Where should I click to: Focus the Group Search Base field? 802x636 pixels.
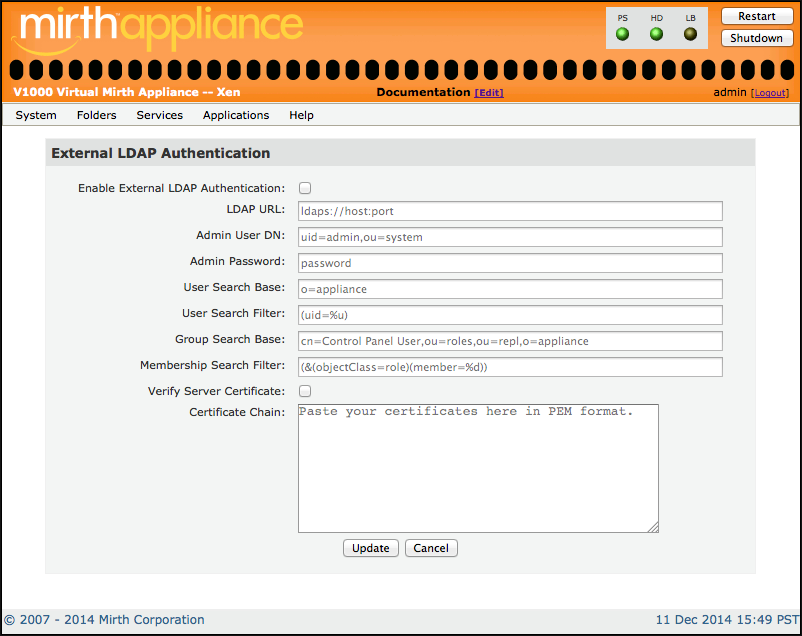click(510, 341)
